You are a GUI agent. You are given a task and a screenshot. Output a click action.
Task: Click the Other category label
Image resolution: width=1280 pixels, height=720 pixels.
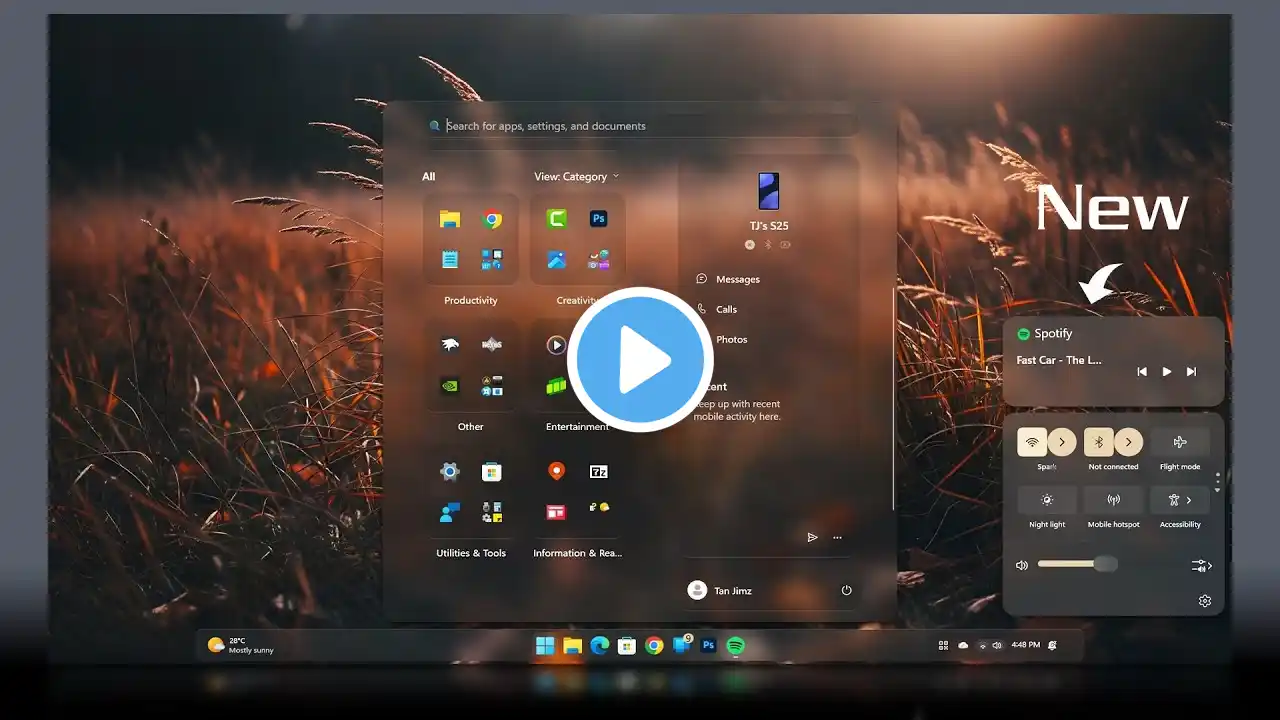(471, 427)
